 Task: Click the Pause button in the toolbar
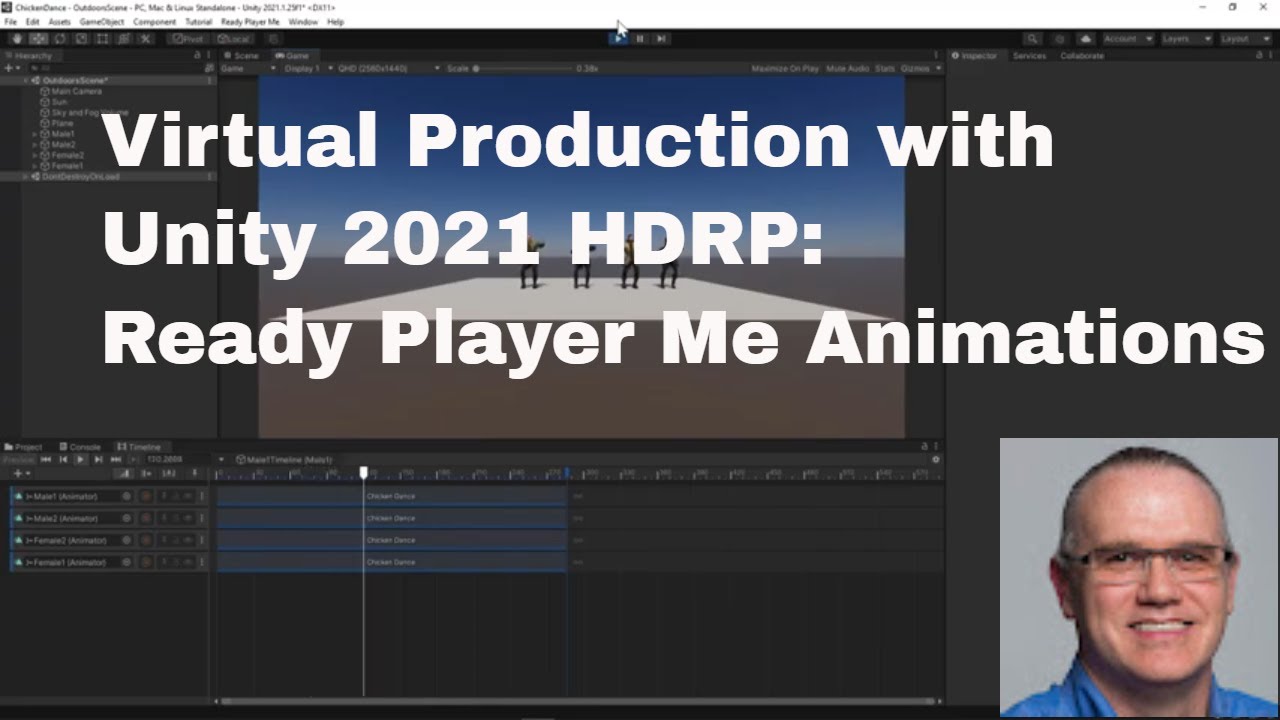(x=640, y=39)
